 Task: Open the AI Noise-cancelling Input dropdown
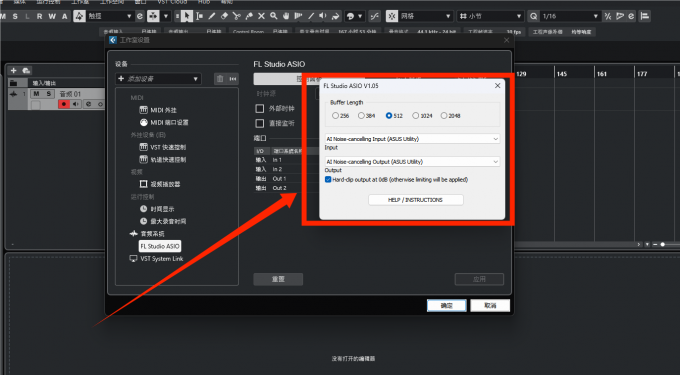click(412, 139)
